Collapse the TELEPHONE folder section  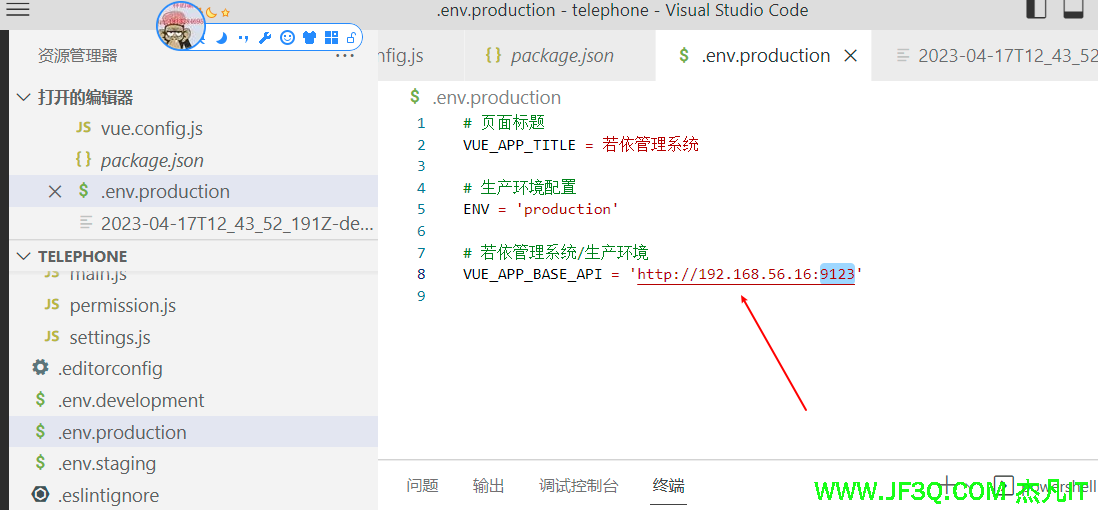[x=23, y=256]
